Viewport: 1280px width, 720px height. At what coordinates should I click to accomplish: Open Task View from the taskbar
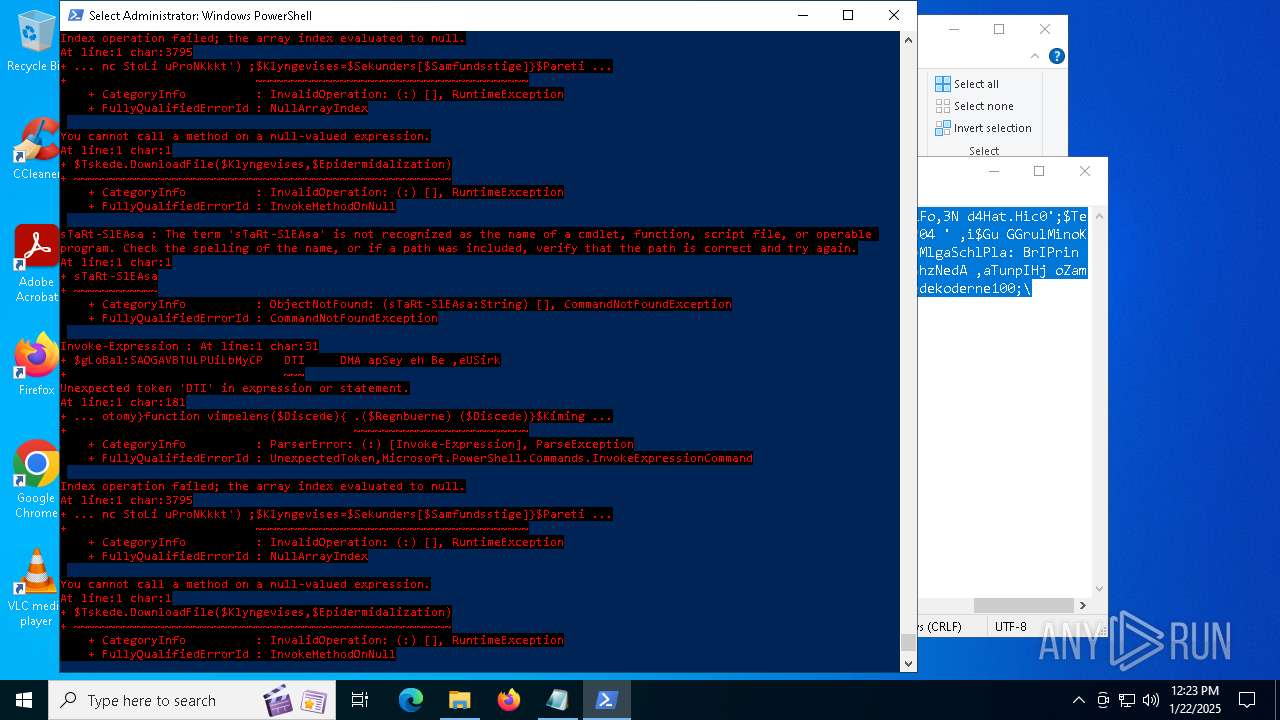tap(360, 700)
